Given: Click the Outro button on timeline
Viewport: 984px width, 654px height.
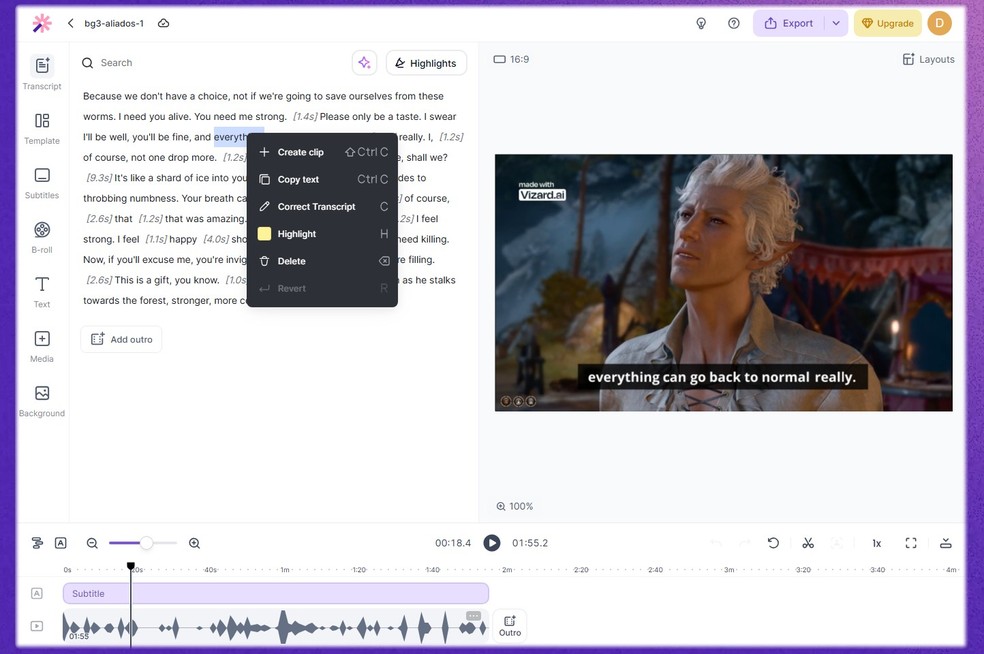Looking at the screenshot, I should pos(510,626).
